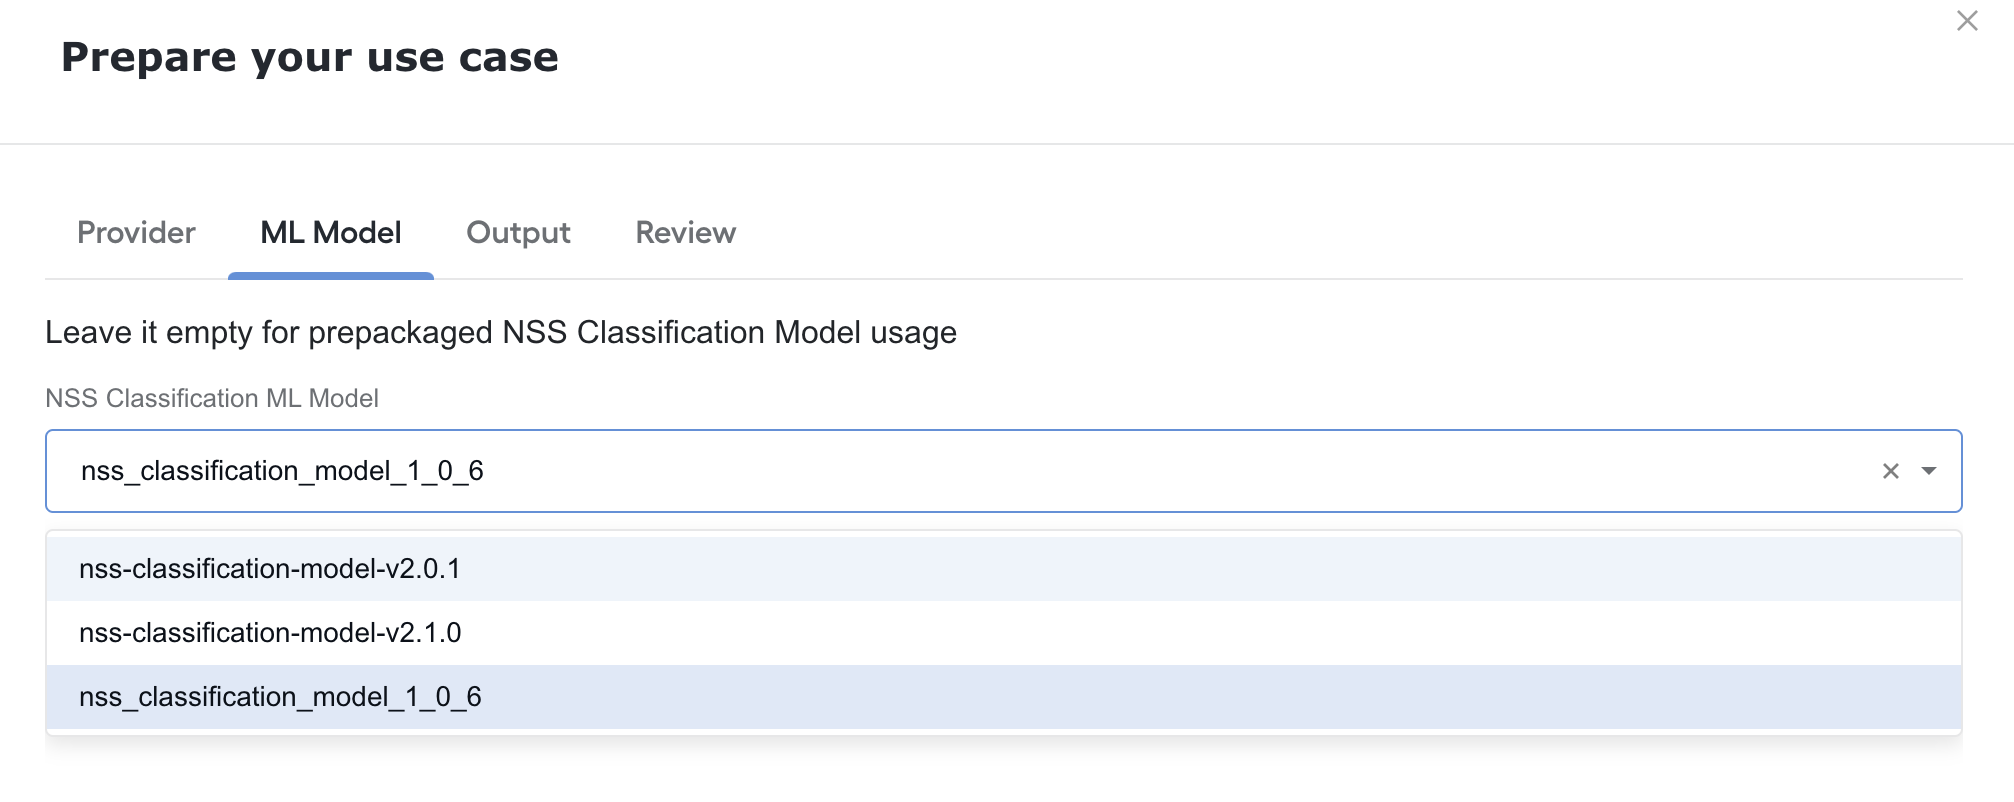Go to the Review tab
The height and width of the screenshot is (802, 2014).
pos(686,233)
